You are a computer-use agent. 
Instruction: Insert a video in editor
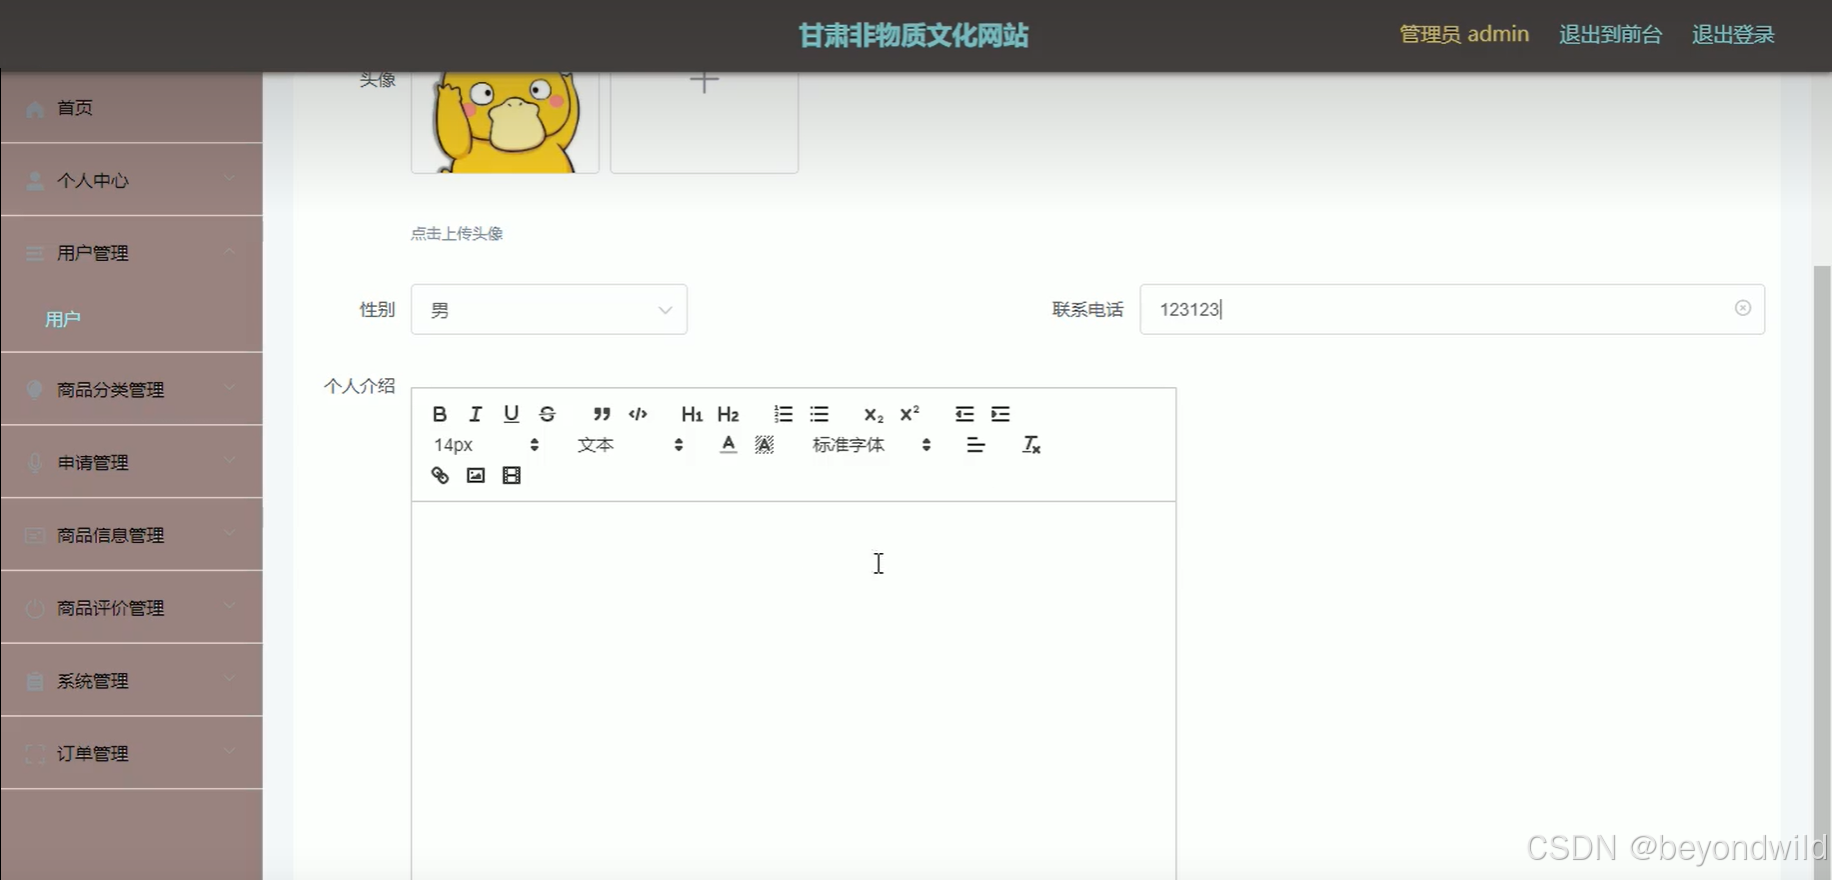point(511,475)
